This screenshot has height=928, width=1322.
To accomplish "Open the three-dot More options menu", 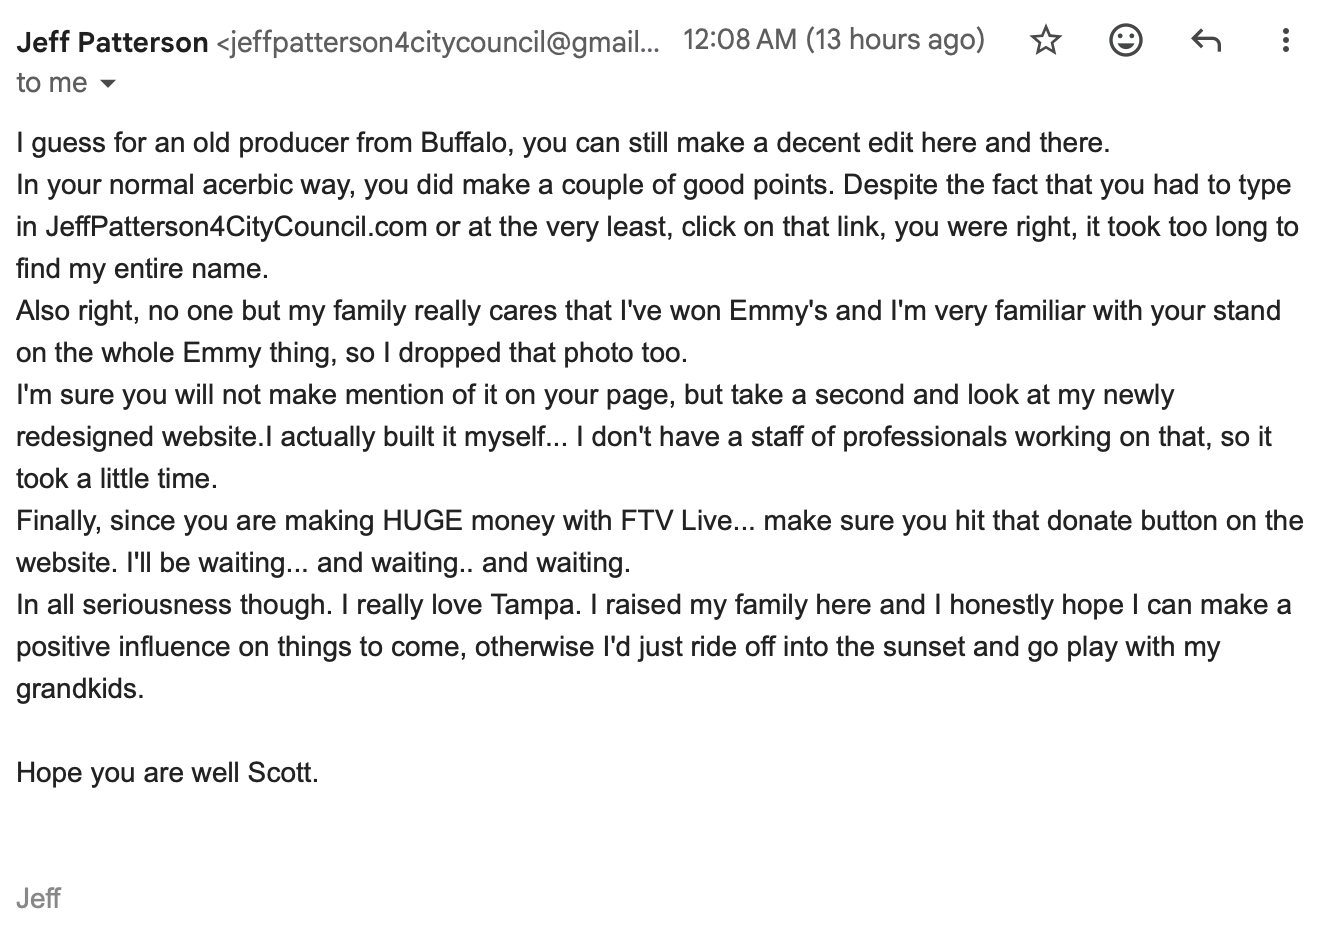I will coord(1286,41).
